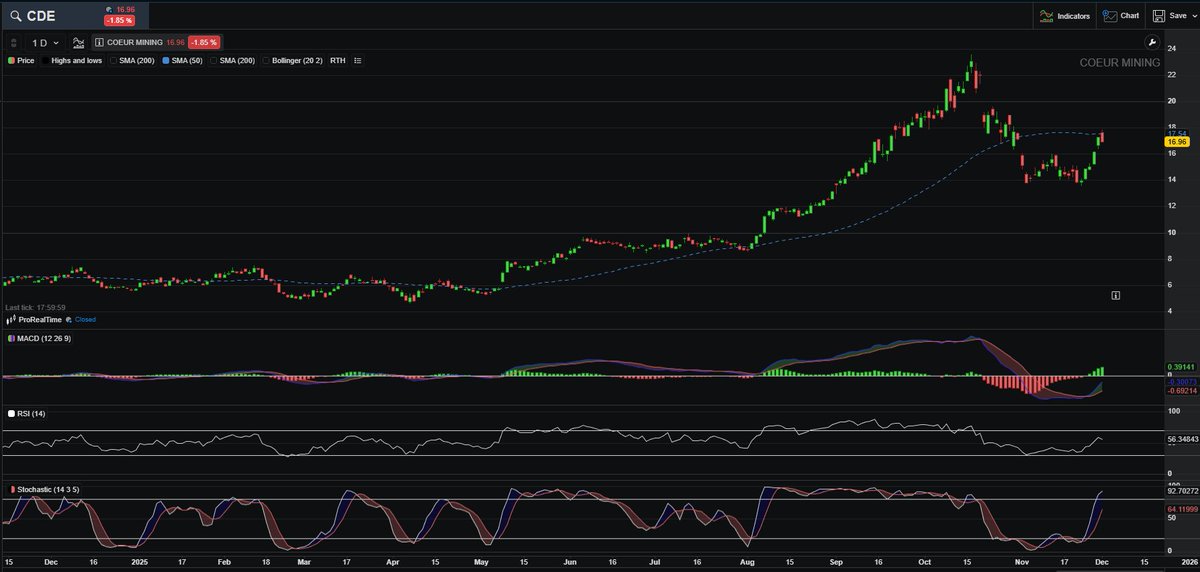Click the small info icon on price chart
This screenshot has height=572, width=1200.
pyautogui.click(x=1115, y=295)
